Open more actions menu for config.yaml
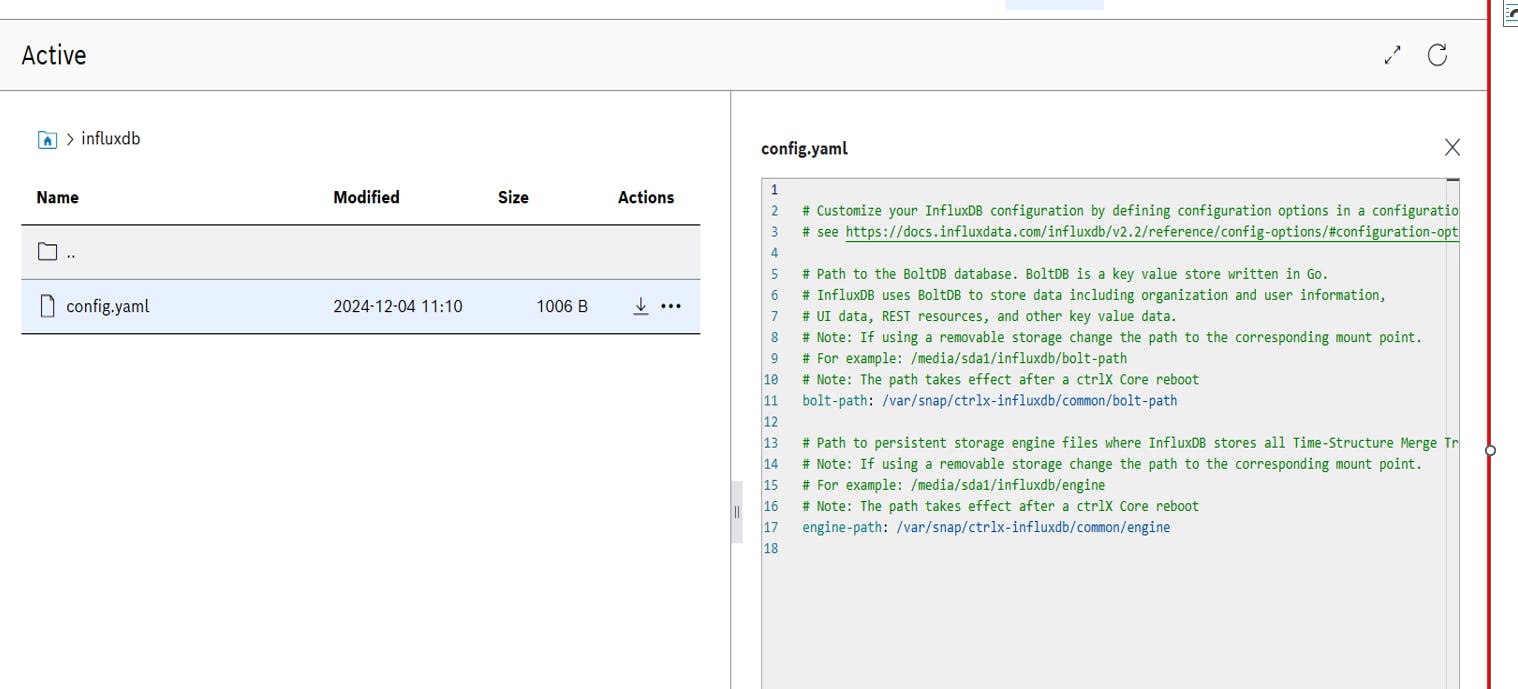Screen dimensions: 1518x689 tap(671, 306)
